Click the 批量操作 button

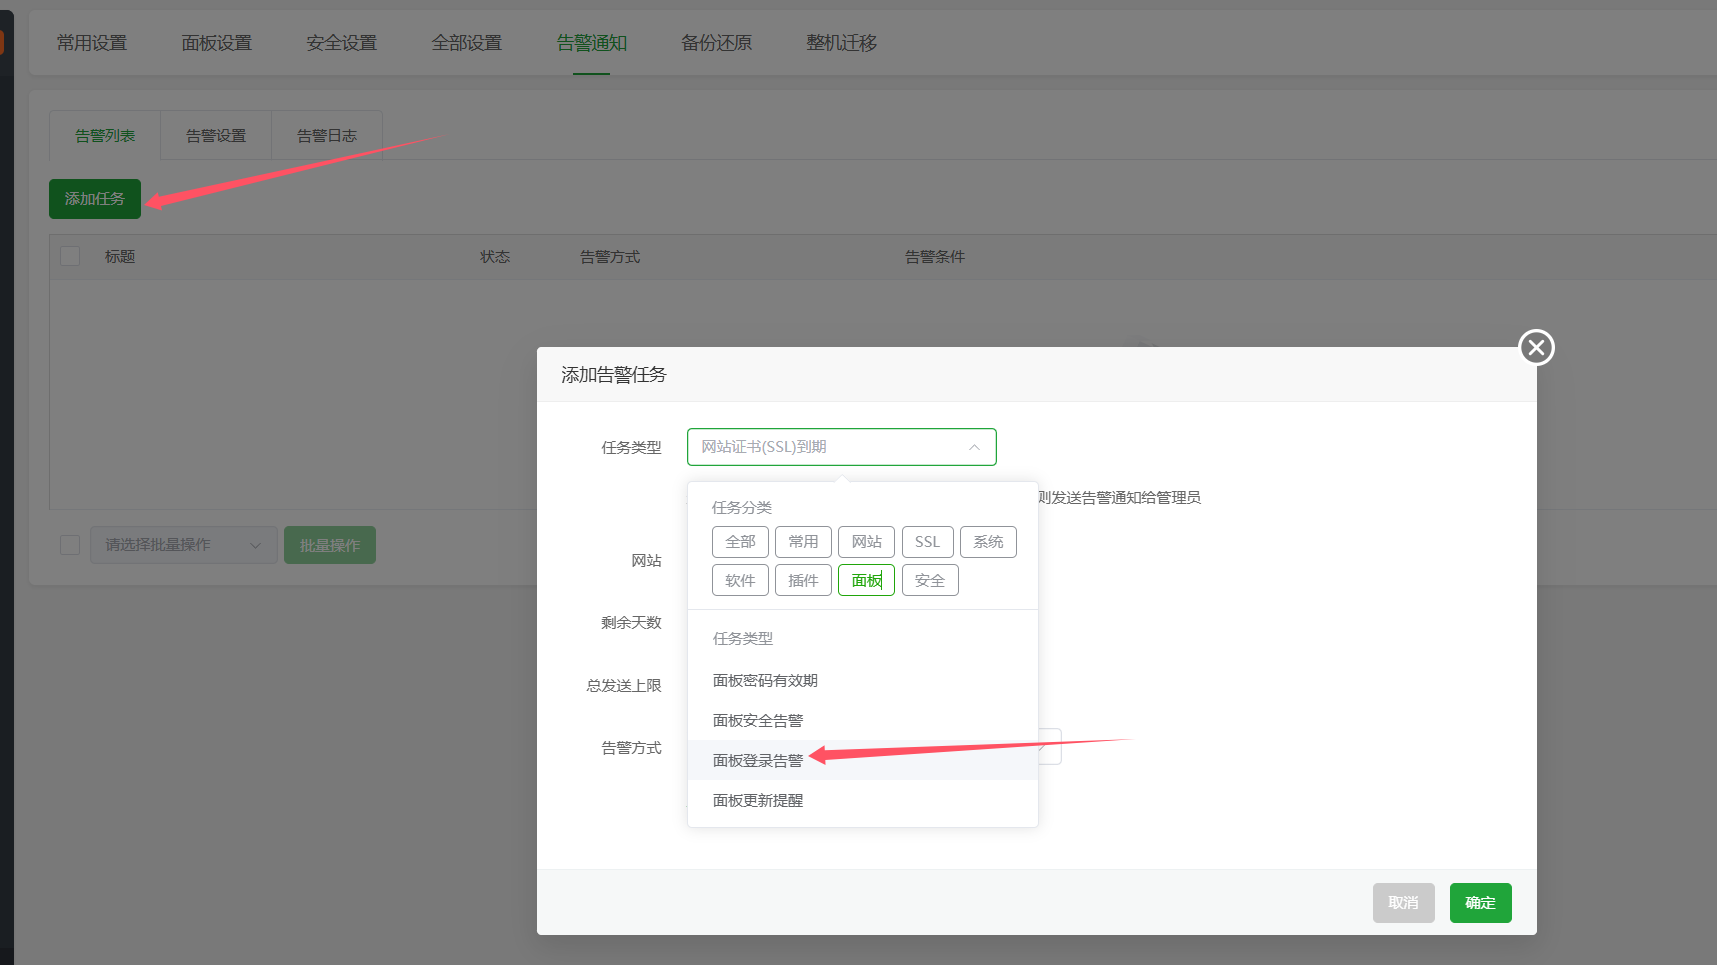click(x=330, y=545)
